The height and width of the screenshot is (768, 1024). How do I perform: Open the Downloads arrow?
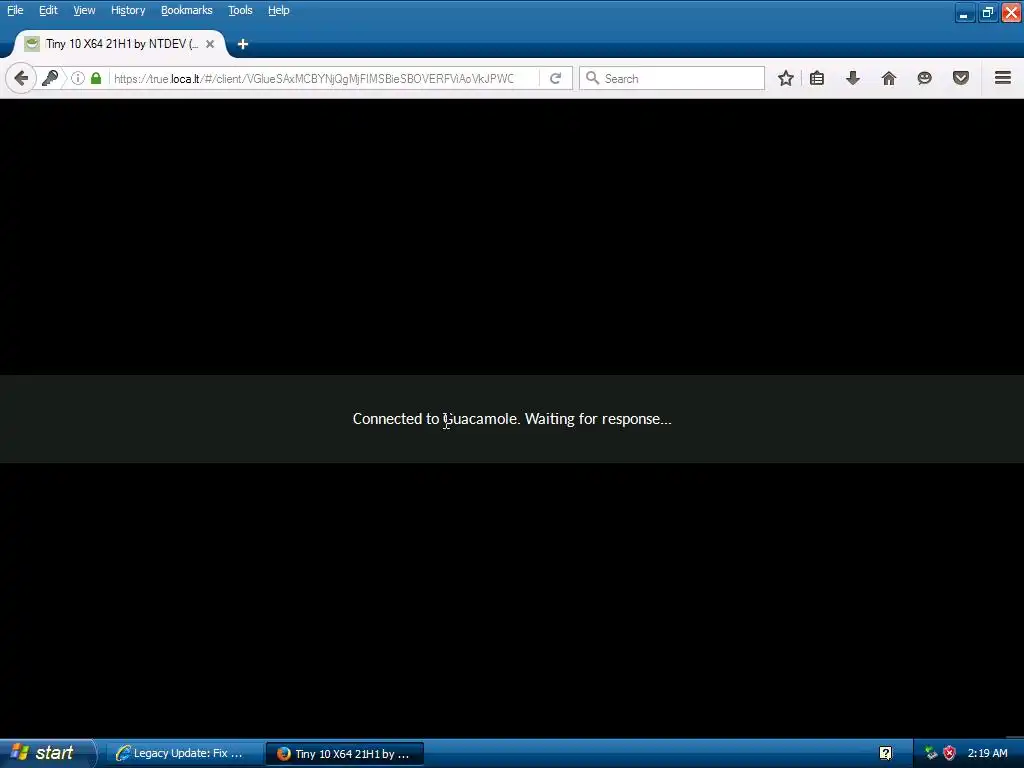[x=852, y=78]
